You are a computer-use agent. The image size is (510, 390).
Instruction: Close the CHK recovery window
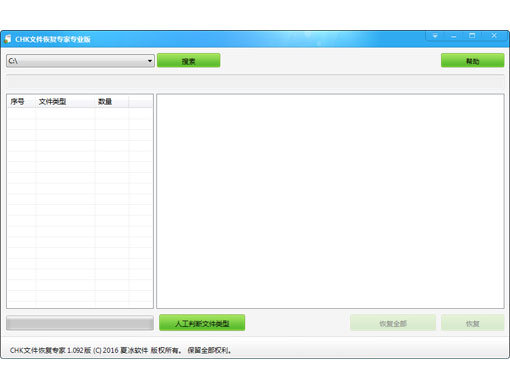point(494,36)
